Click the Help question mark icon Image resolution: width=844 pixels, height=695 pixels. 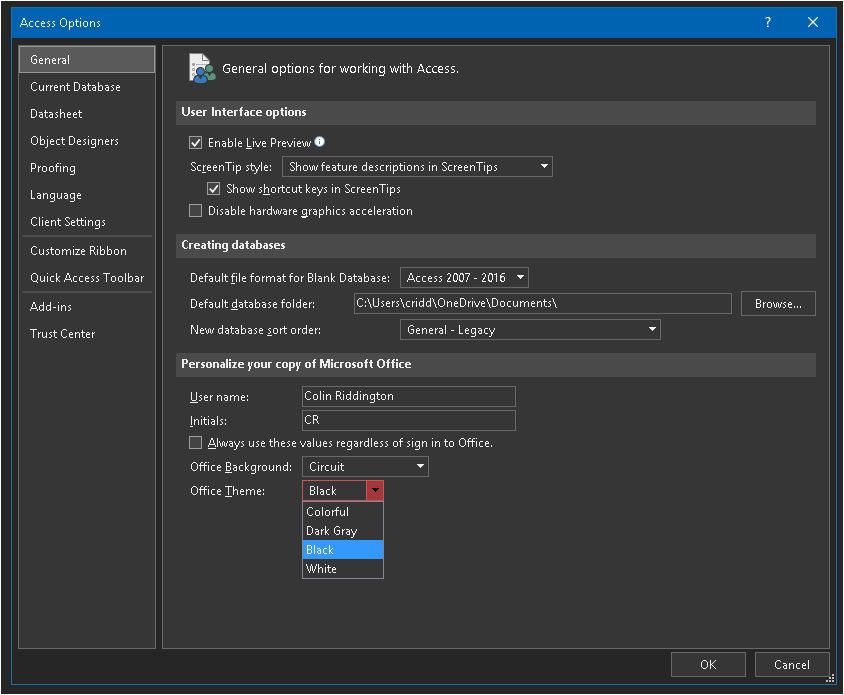(x=768, y=22)
